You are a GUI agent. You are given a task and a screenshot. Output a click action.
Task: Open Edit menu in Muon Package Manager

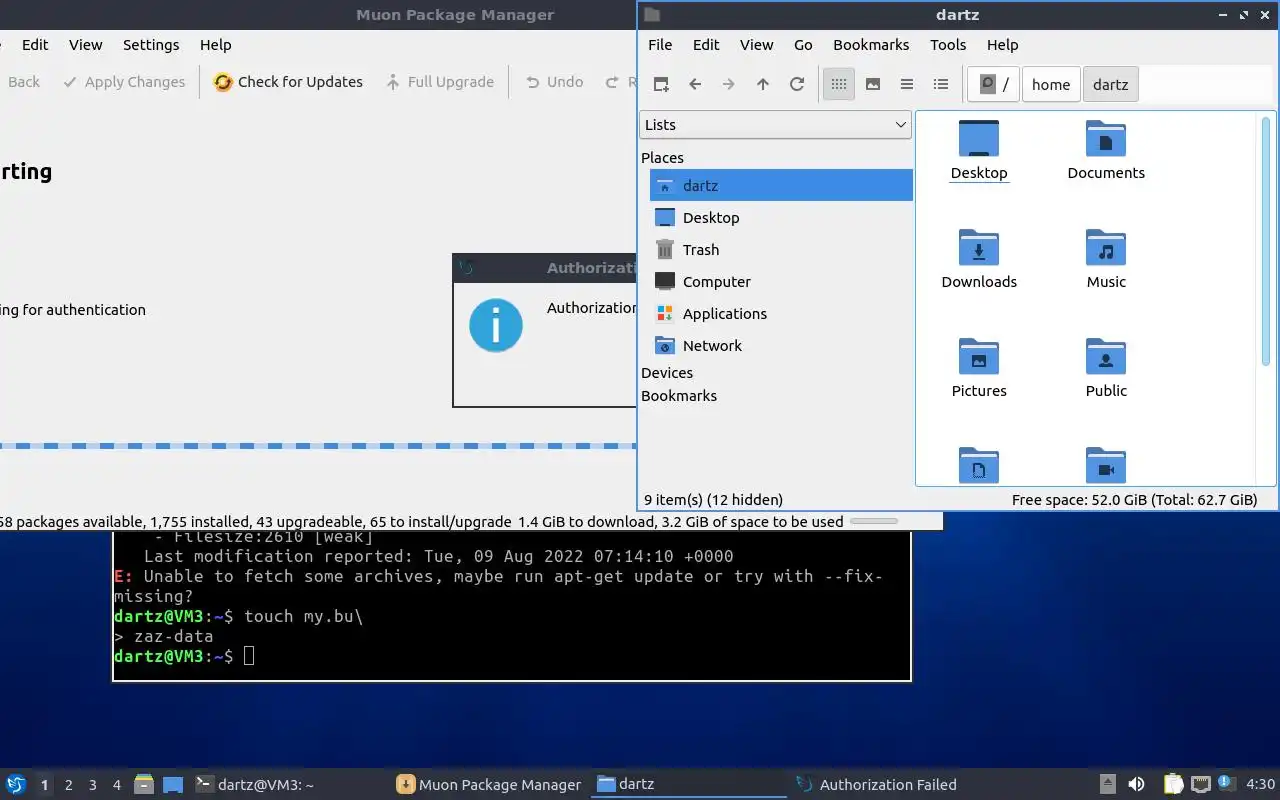35,44
